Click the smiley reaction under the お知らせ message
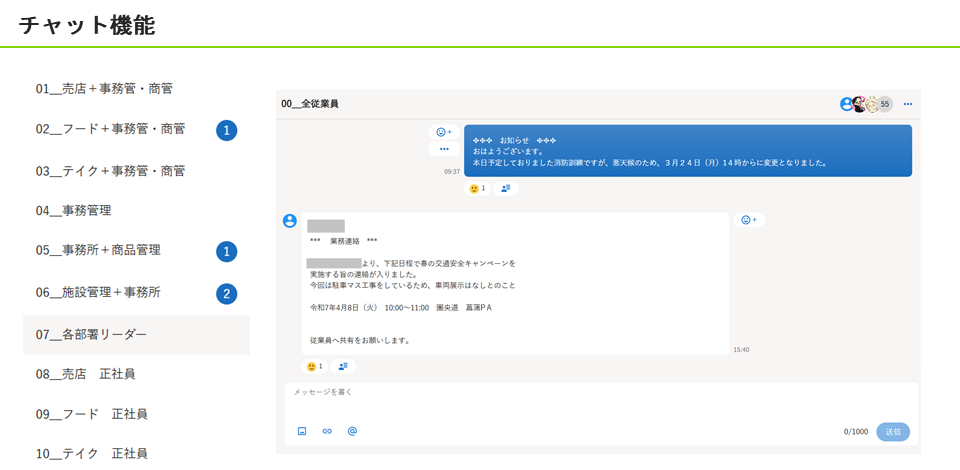 (477, 188)
